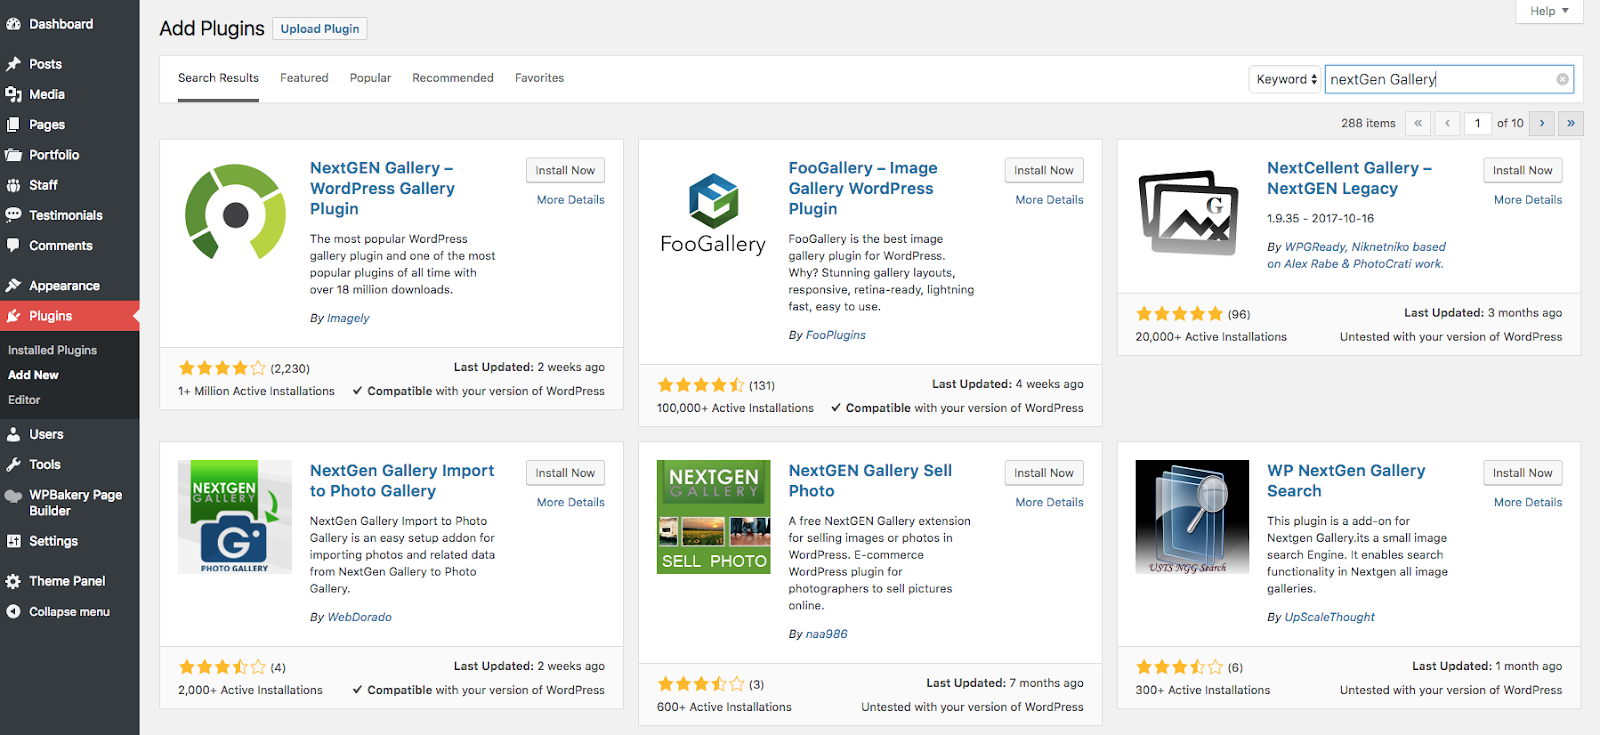This screenshot has height=735, width=1600.
Task: View More Details for NextCellent Gallery
Action: pos(1528,200)
